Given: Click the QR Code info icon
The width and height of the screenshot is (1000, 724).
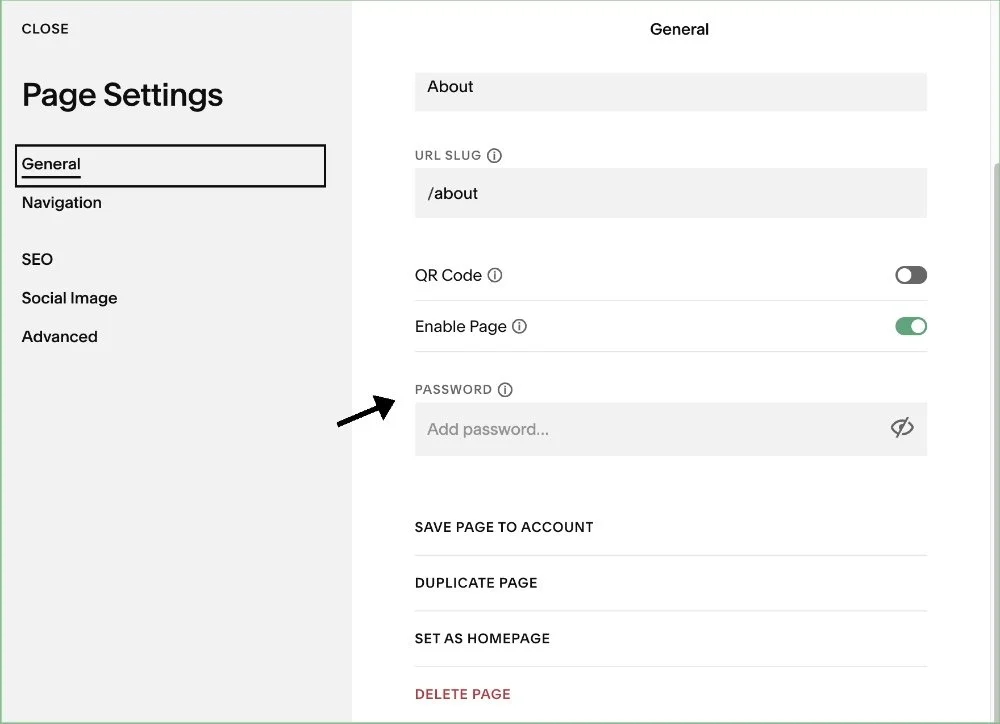Looking at the screenshot, I should [495, 275].
